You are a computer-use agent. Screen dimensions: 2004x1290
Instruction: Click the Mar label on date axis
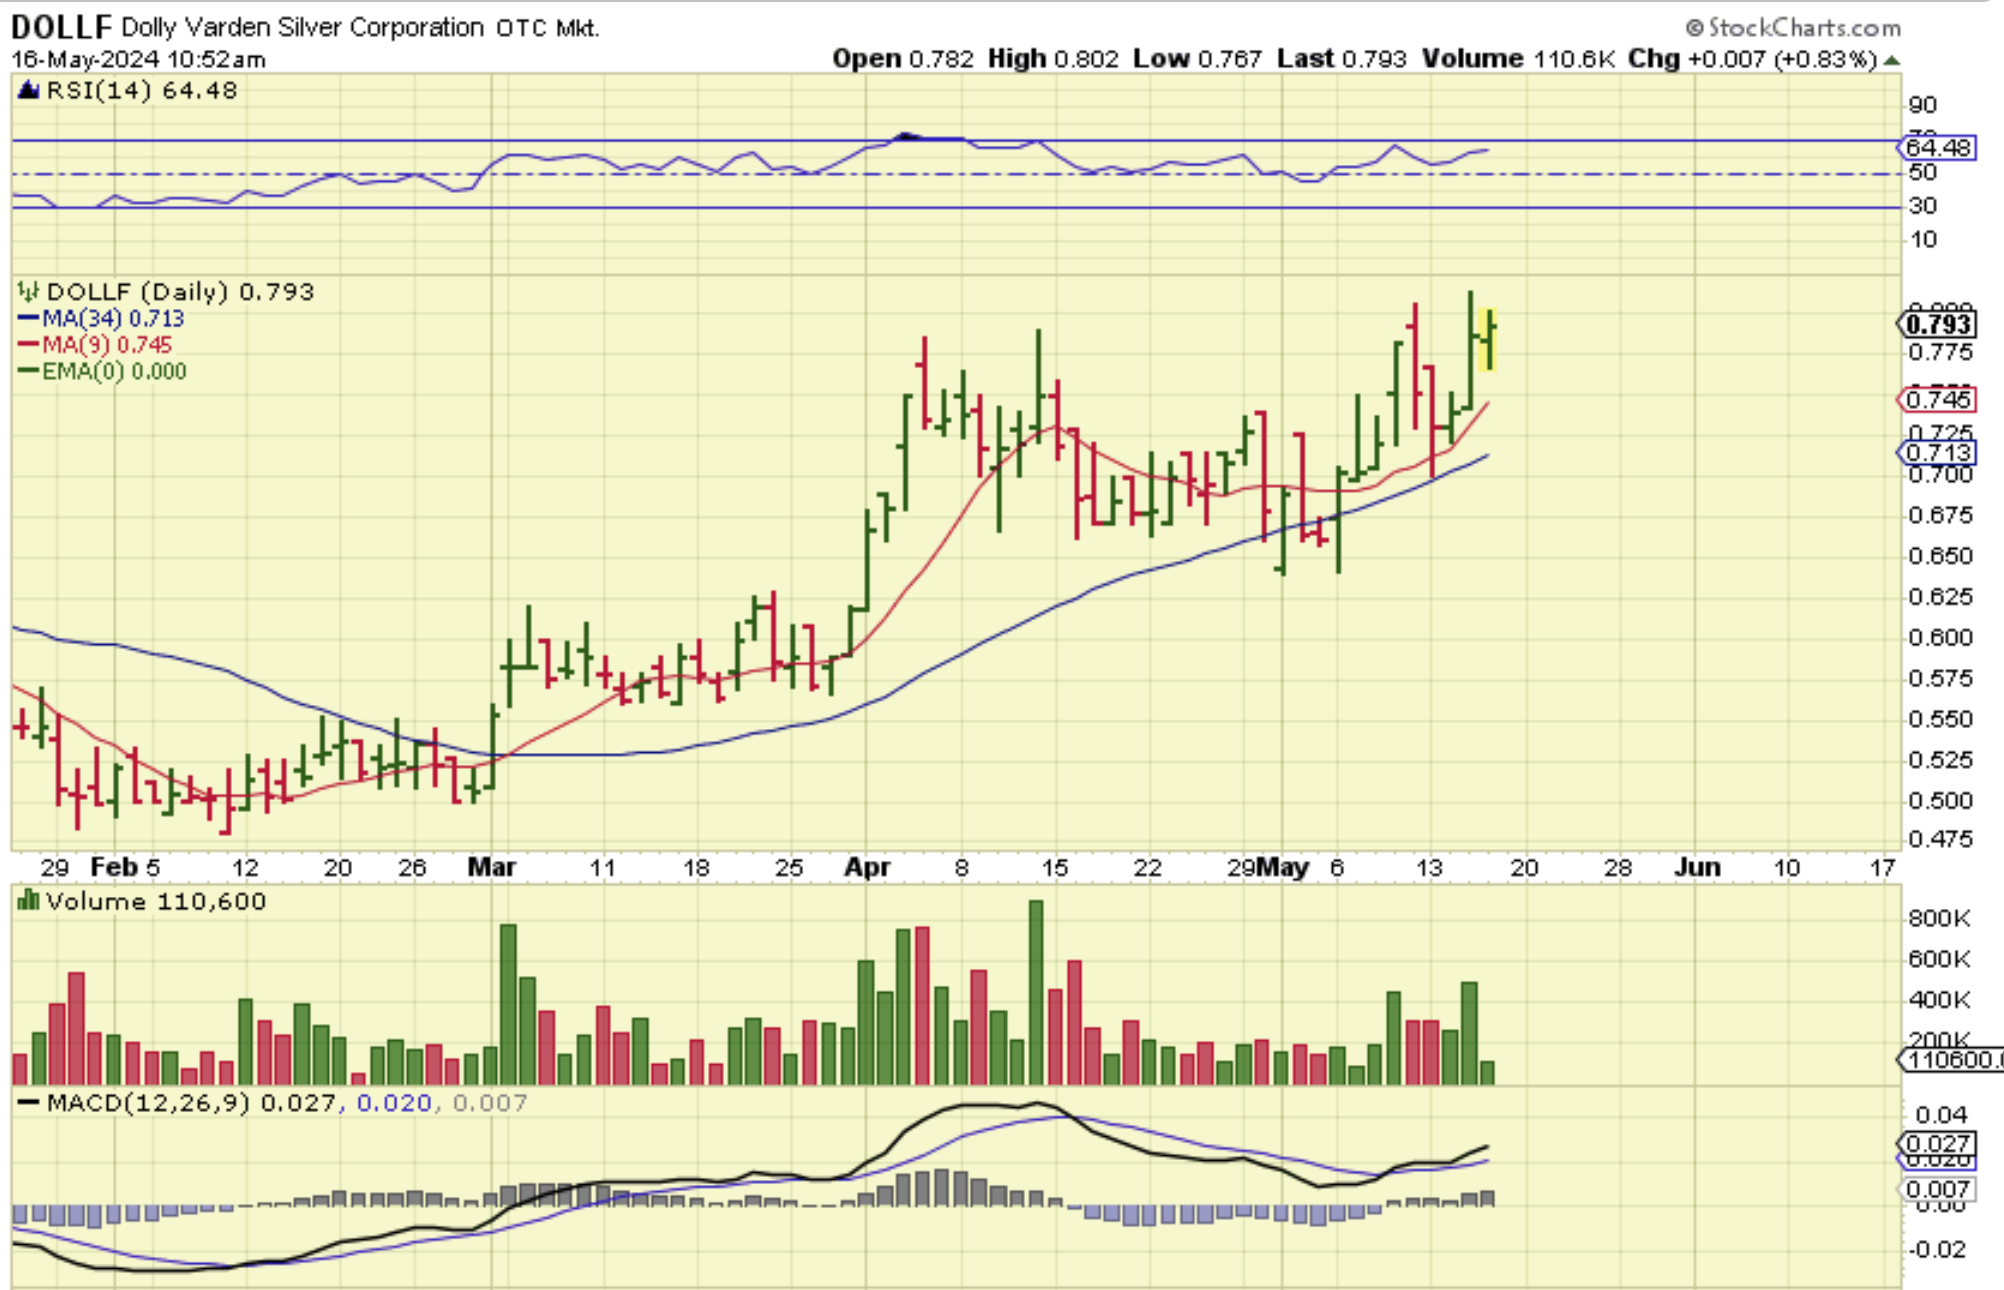click(491, 867)
